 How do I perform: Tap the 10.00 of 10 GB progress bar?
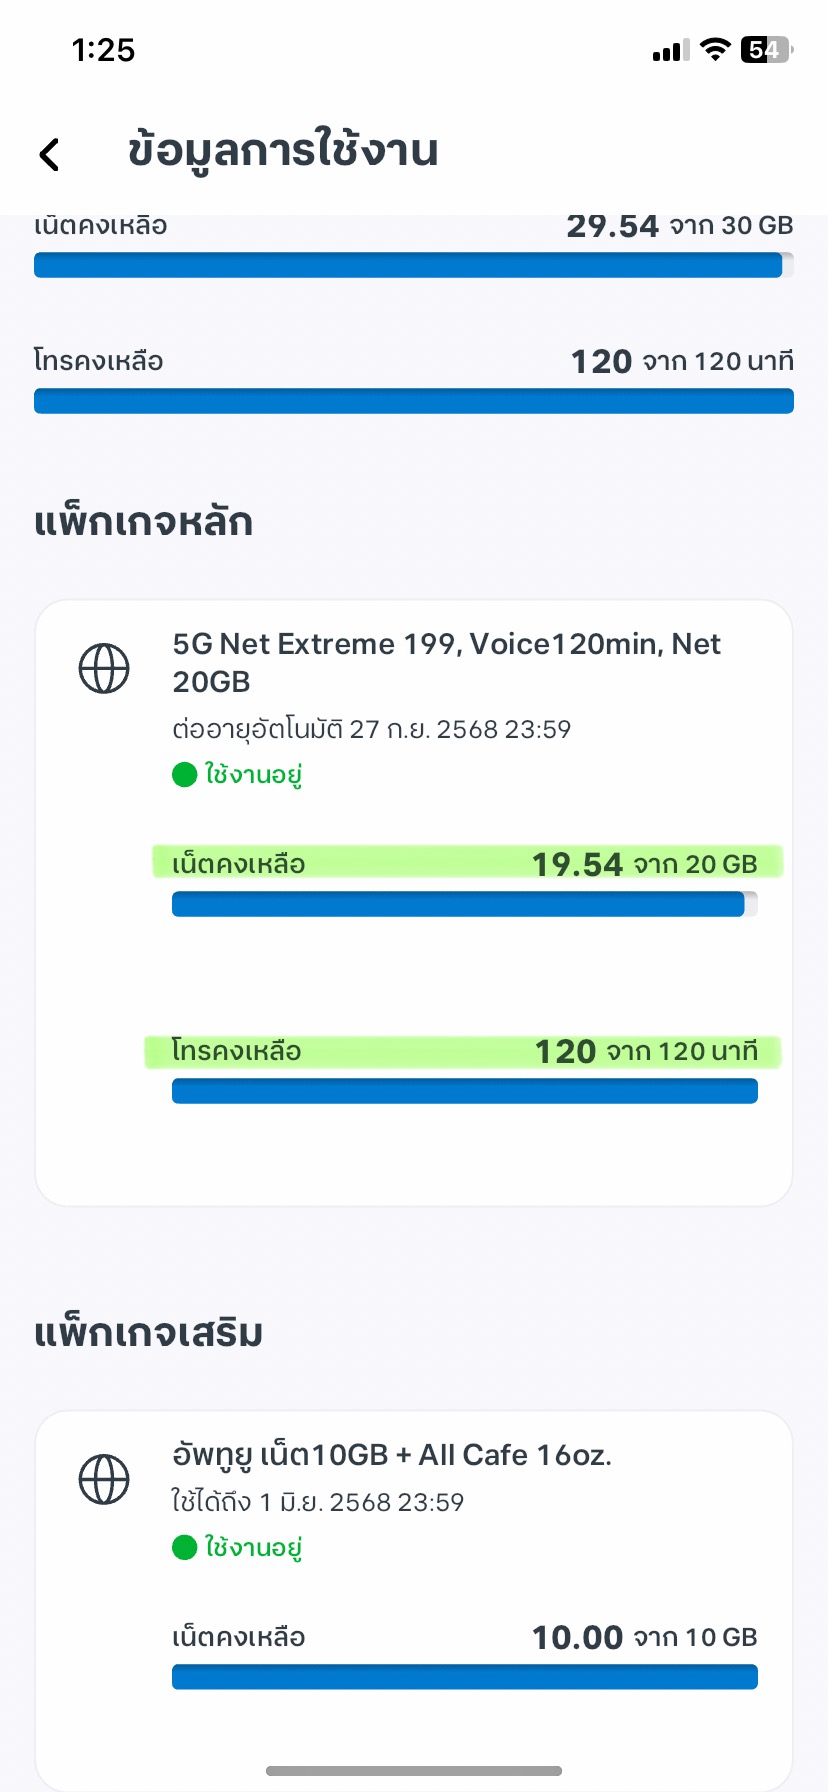tap(464, 1677)
